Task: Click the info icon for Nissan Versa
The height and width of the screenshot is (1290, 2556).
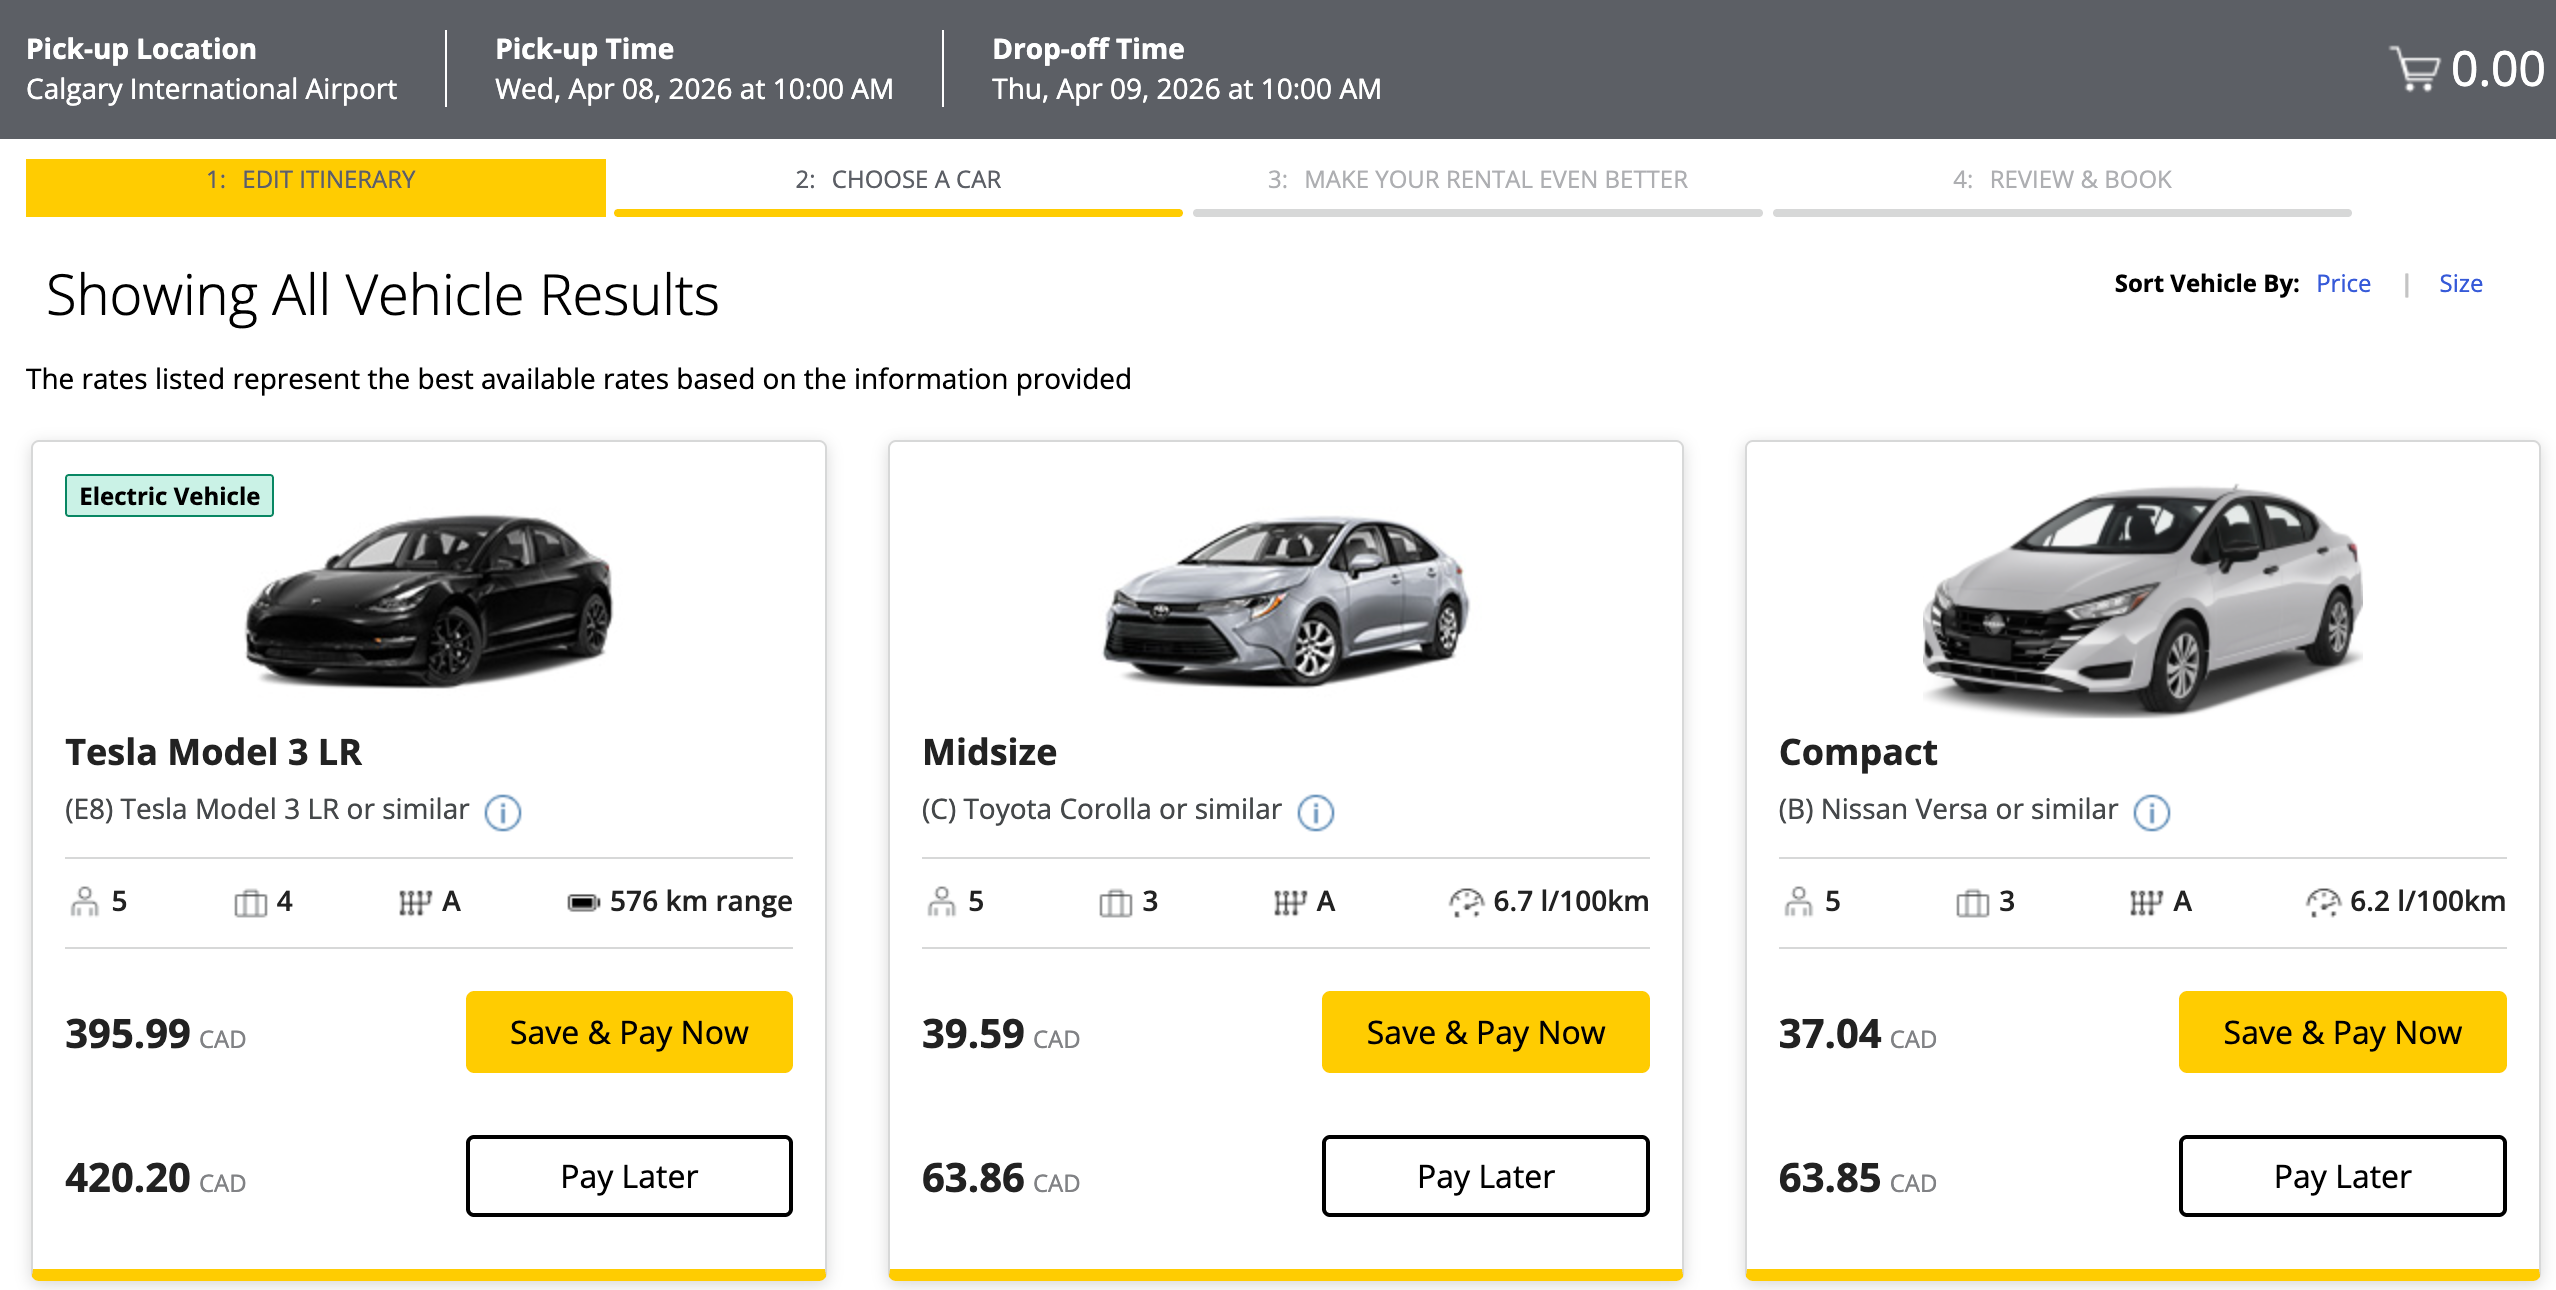Action: 2152,812
